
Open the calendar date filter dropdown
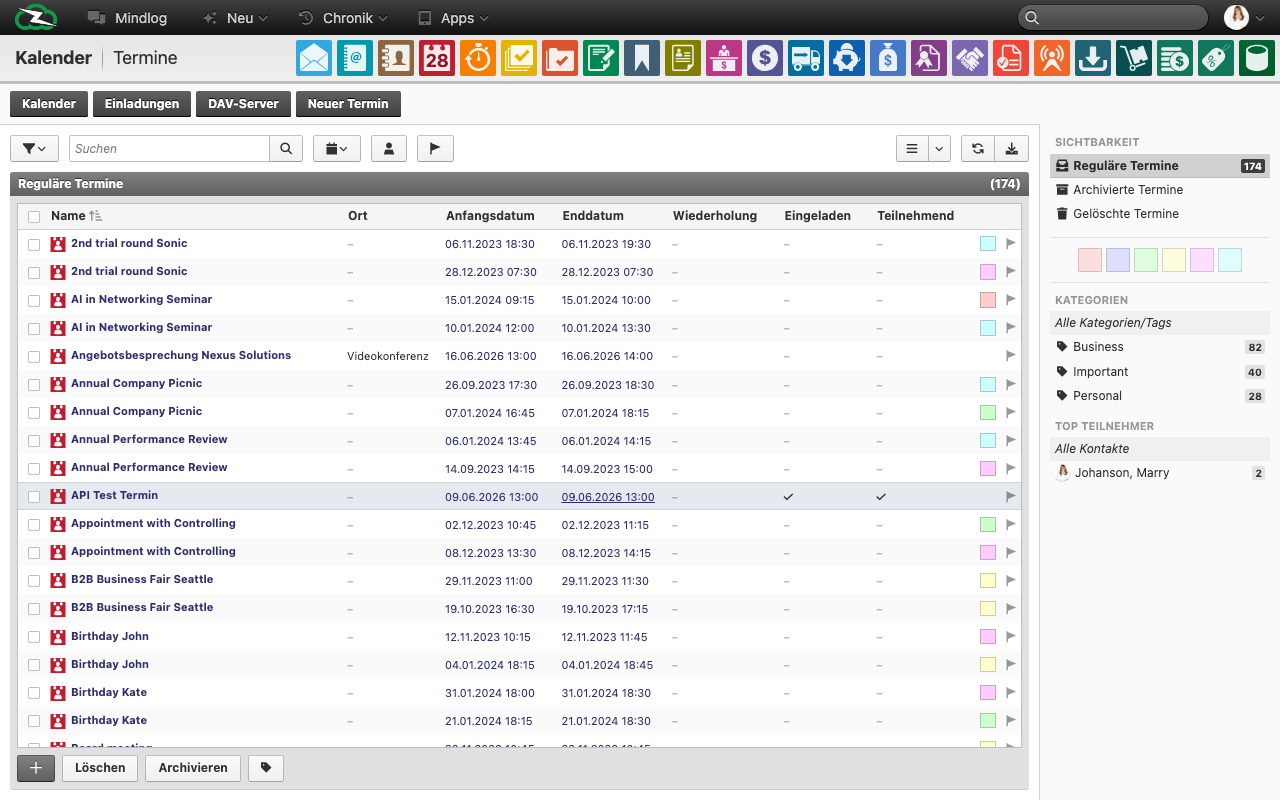(337, 148)
